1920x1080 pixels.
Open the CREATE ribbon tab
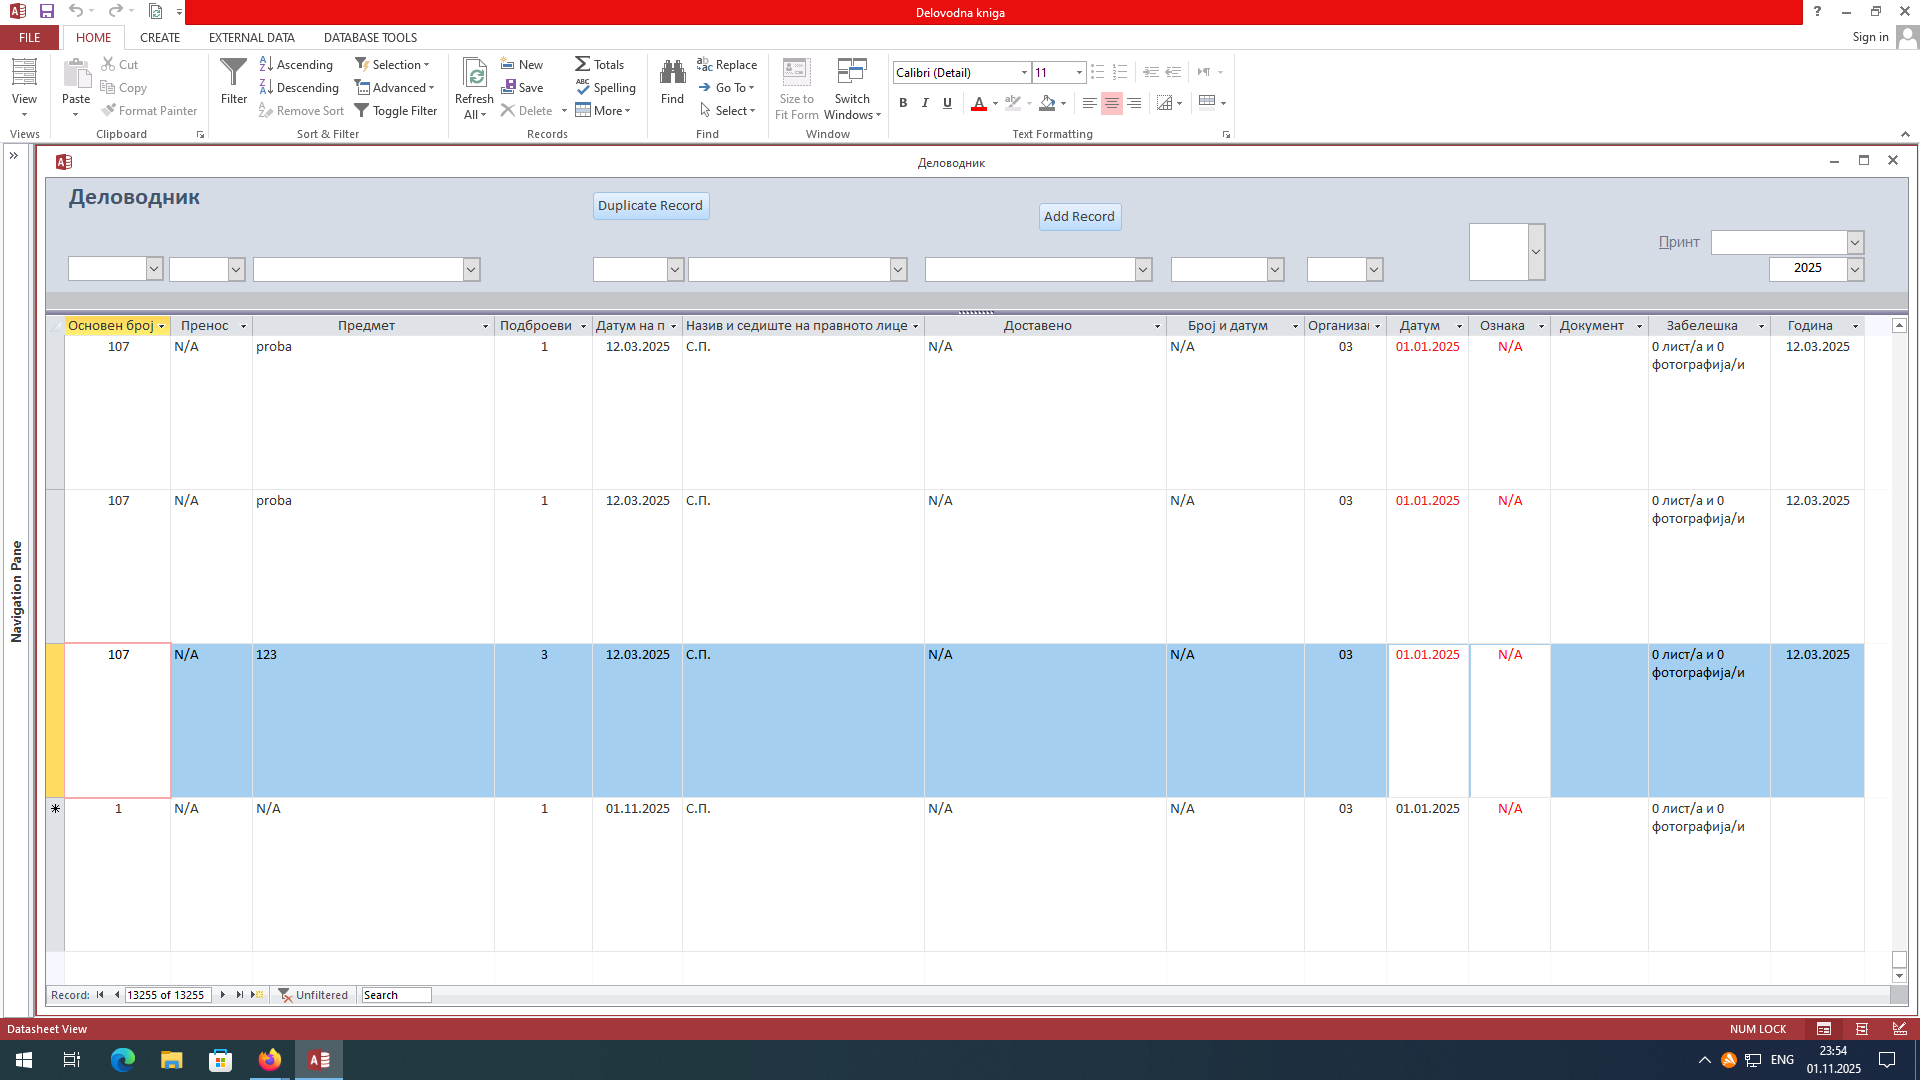click(x=160, y=38)
